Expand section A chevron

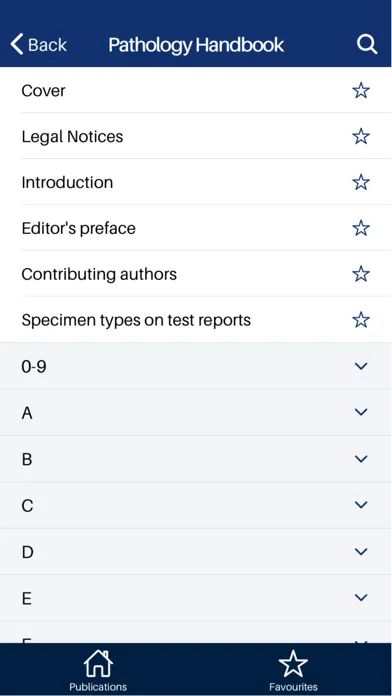pyautogui.click(x=361, y=412)
